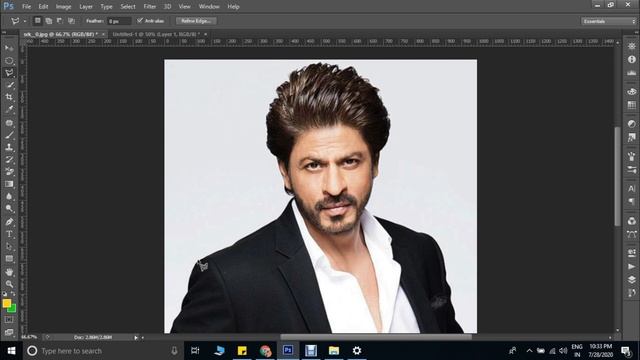Viewport: 640px width, 360px height.
Task: Open the Styles panel icon
Action: (631, 138)
